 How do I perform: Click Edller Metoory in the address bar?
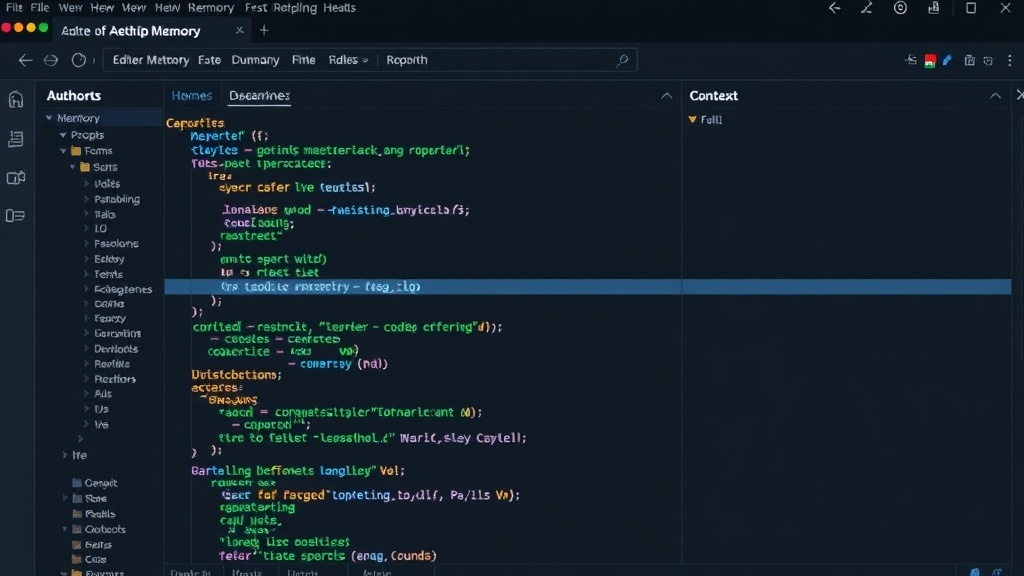click(x=151, y=60)
